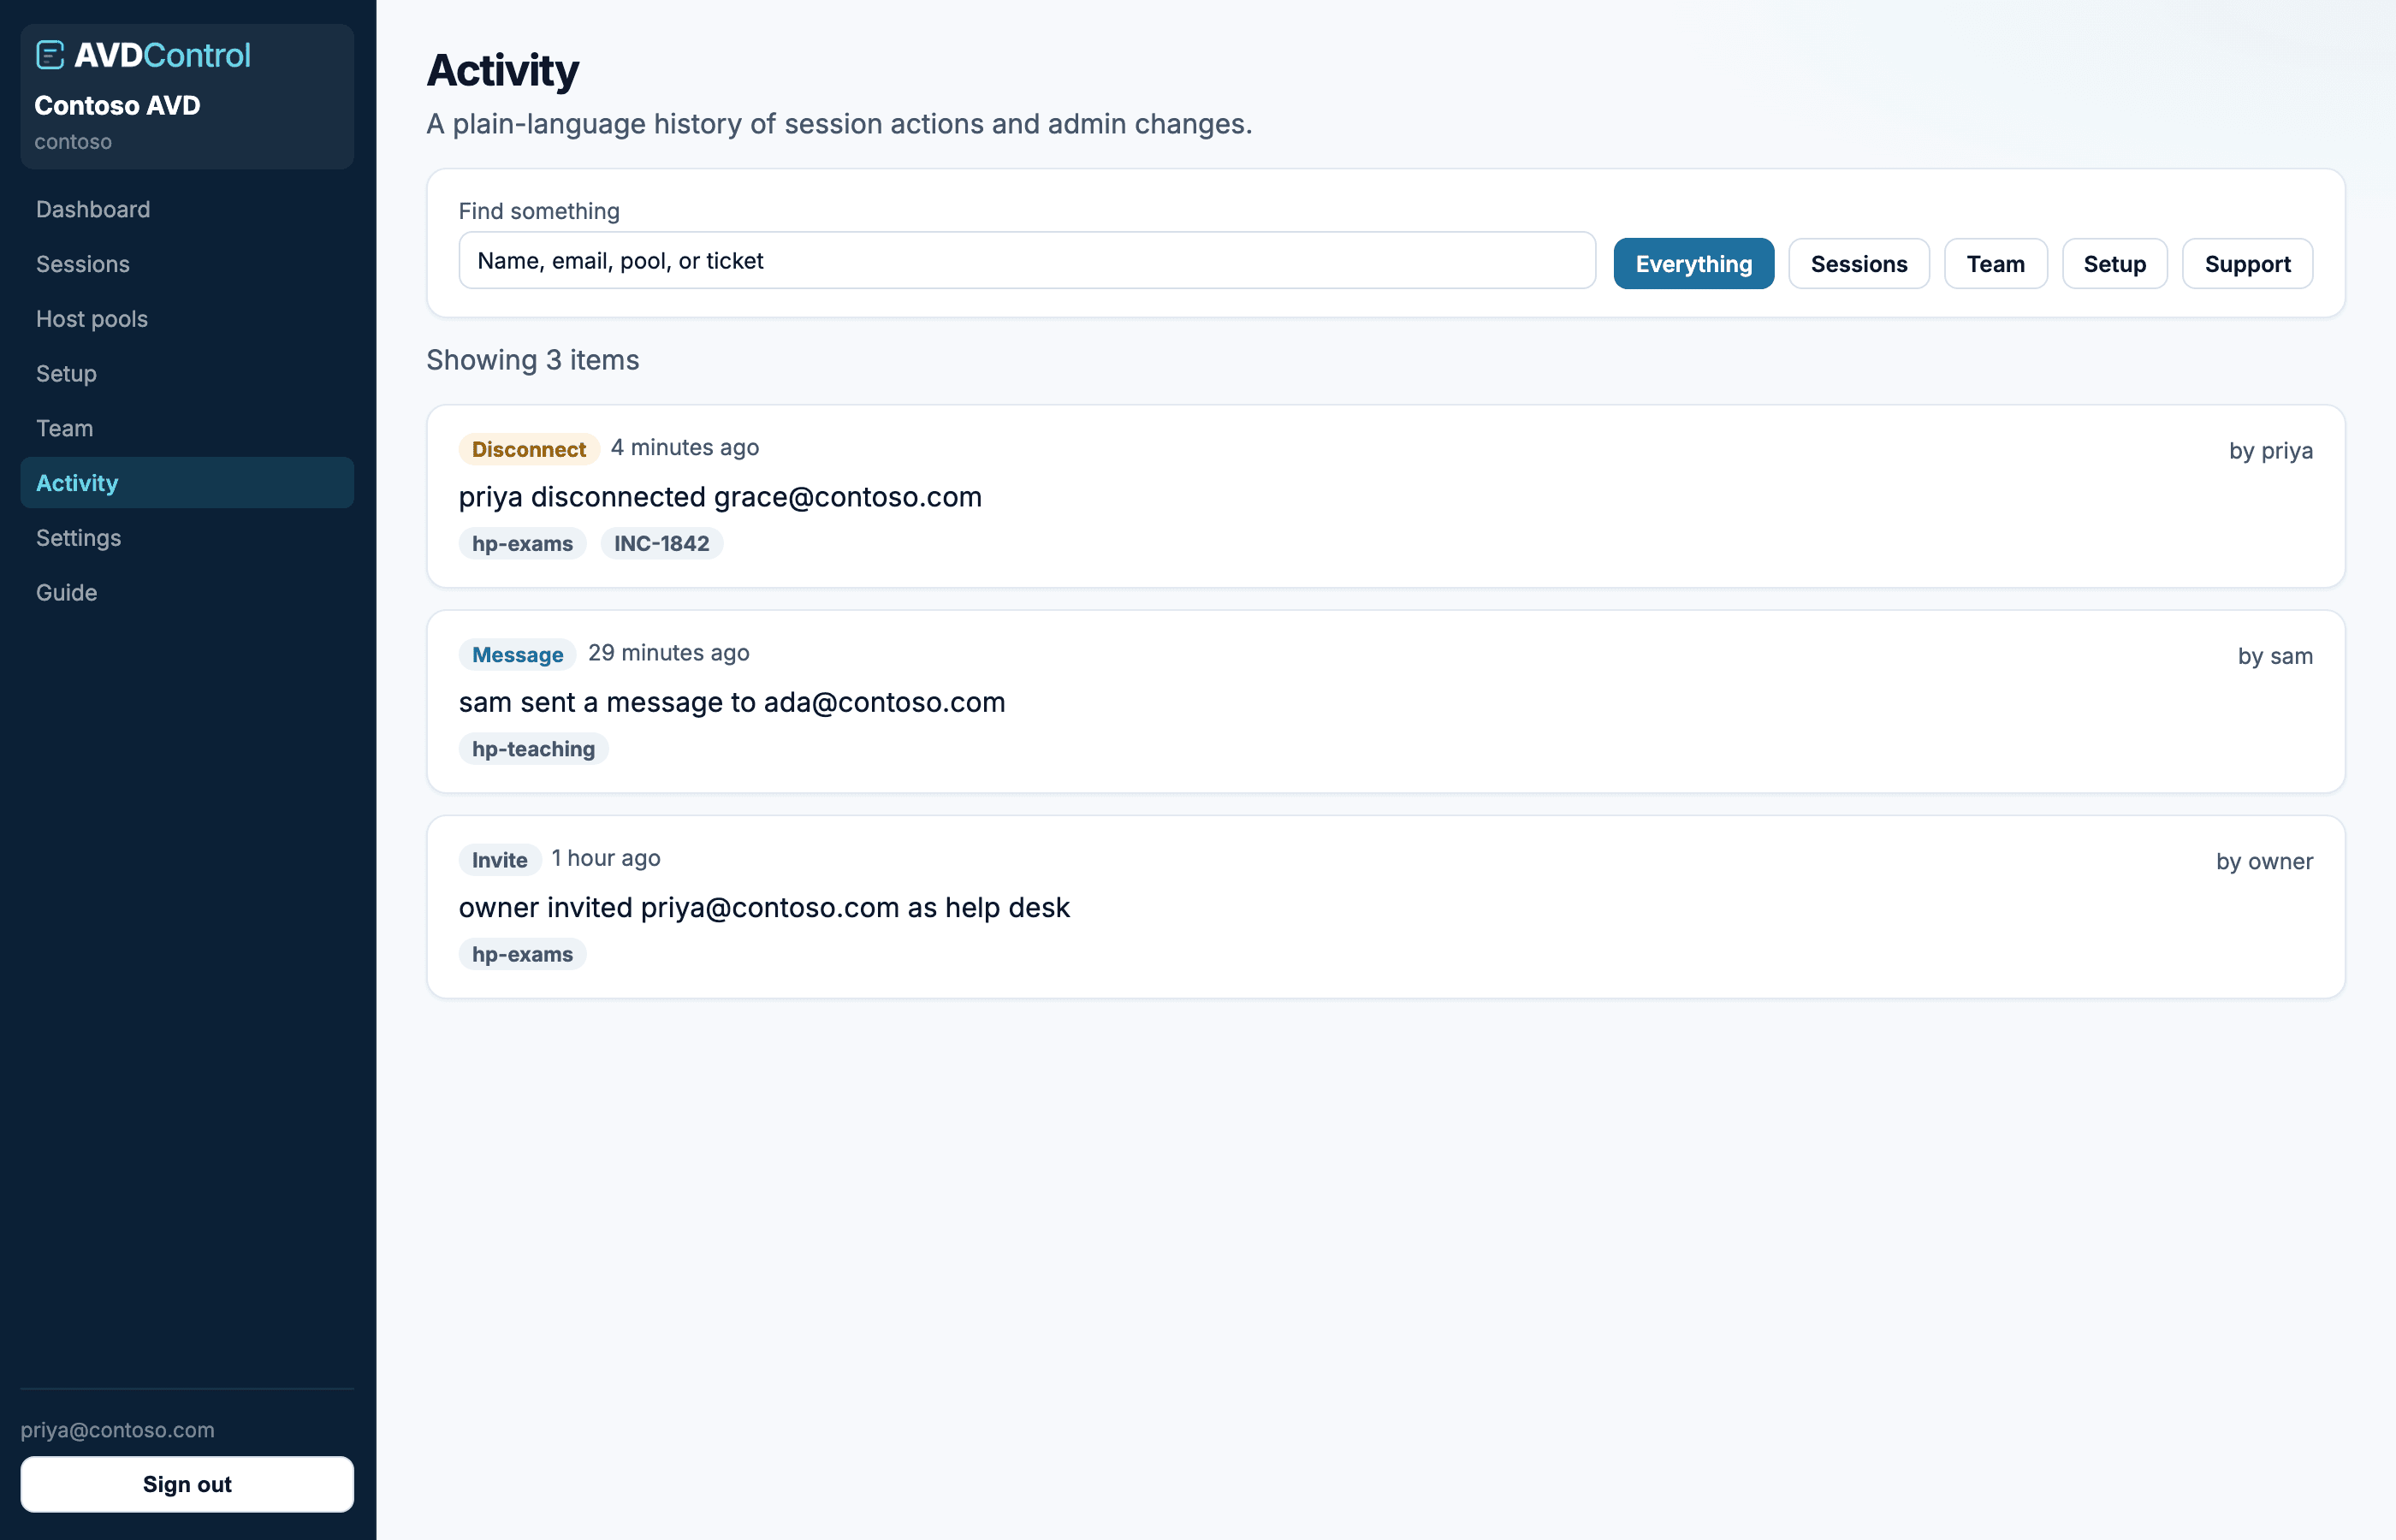The image size is (2396, 1540).
Task: Select the Everything filter
Action: 1694,264
